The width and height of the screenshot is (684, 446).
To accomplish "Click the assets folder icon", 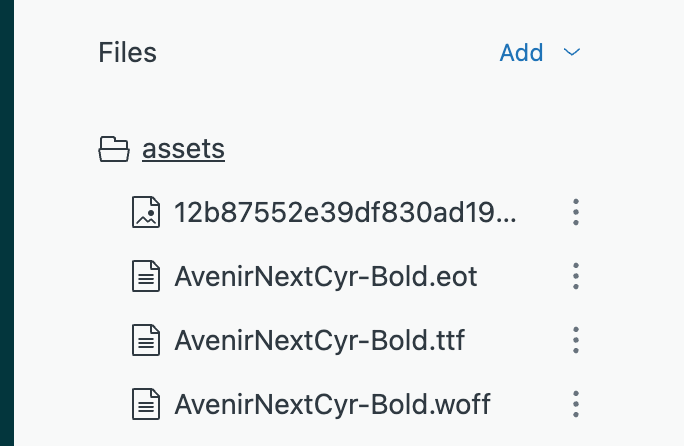I will click(x=113, y=149).
